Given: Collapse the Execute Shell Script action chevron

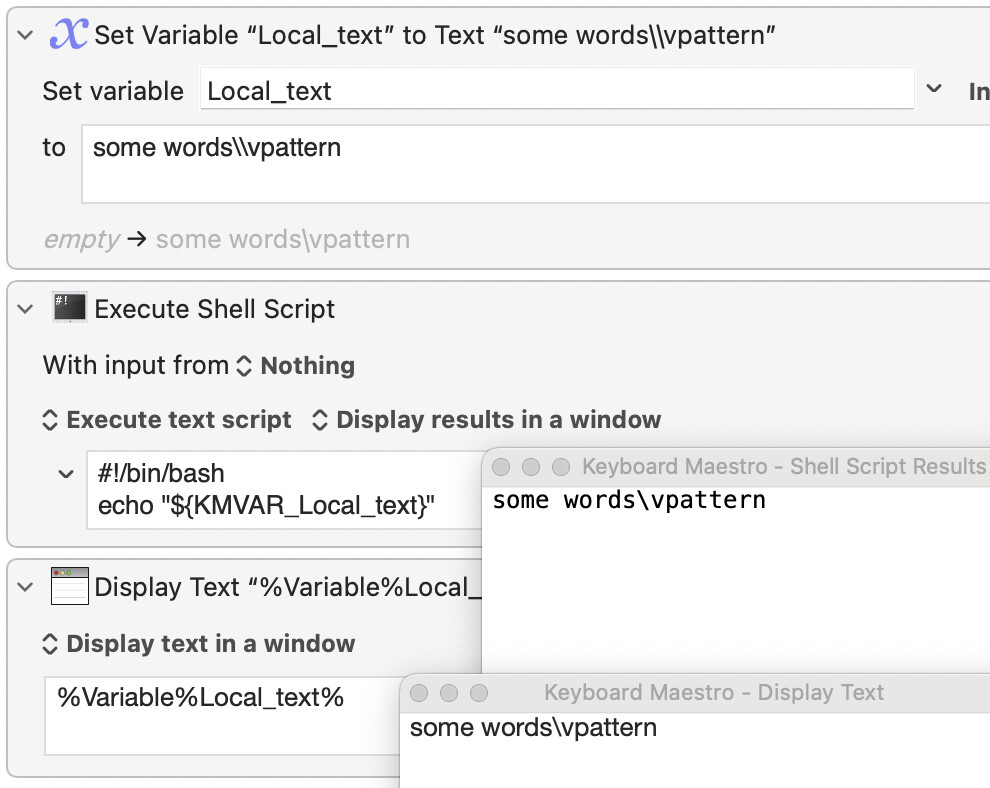Looking at the screenshot, I should 25,309.
